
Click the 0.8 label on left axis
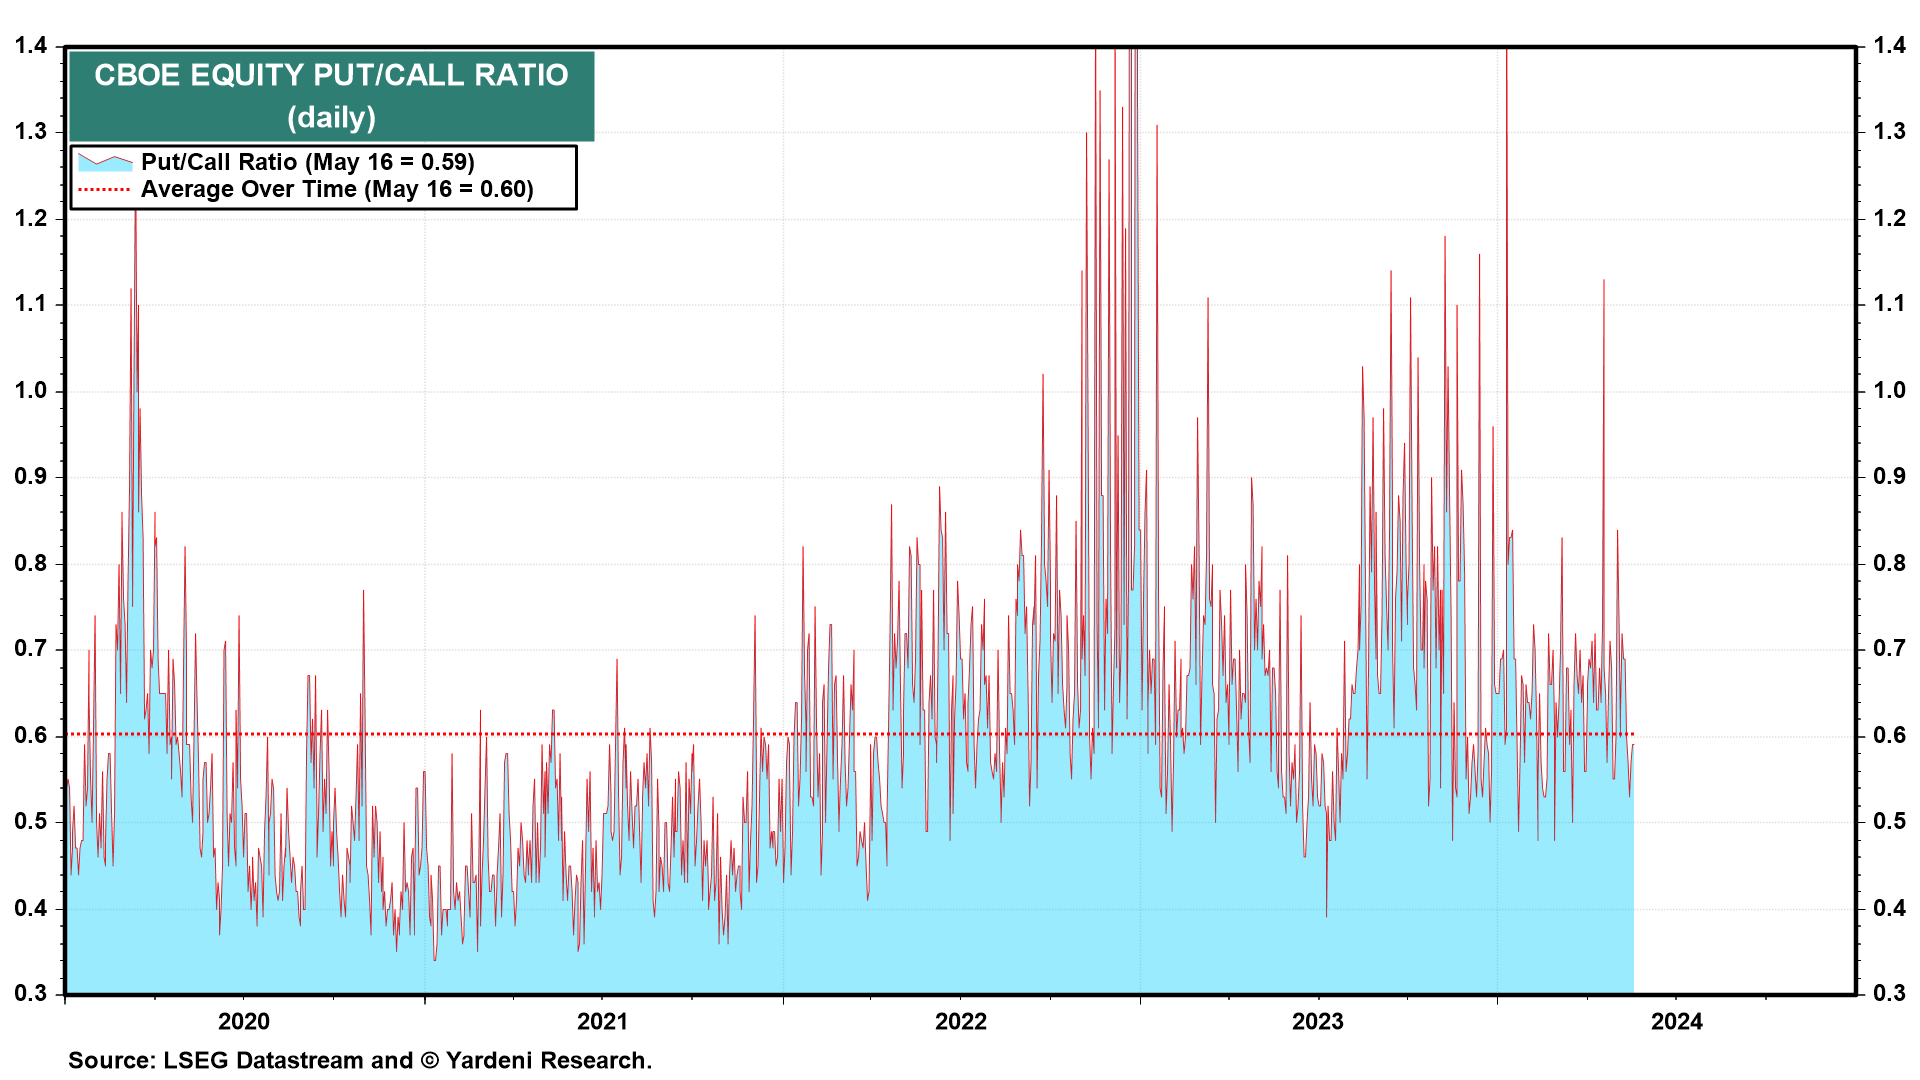pos(31,563)
